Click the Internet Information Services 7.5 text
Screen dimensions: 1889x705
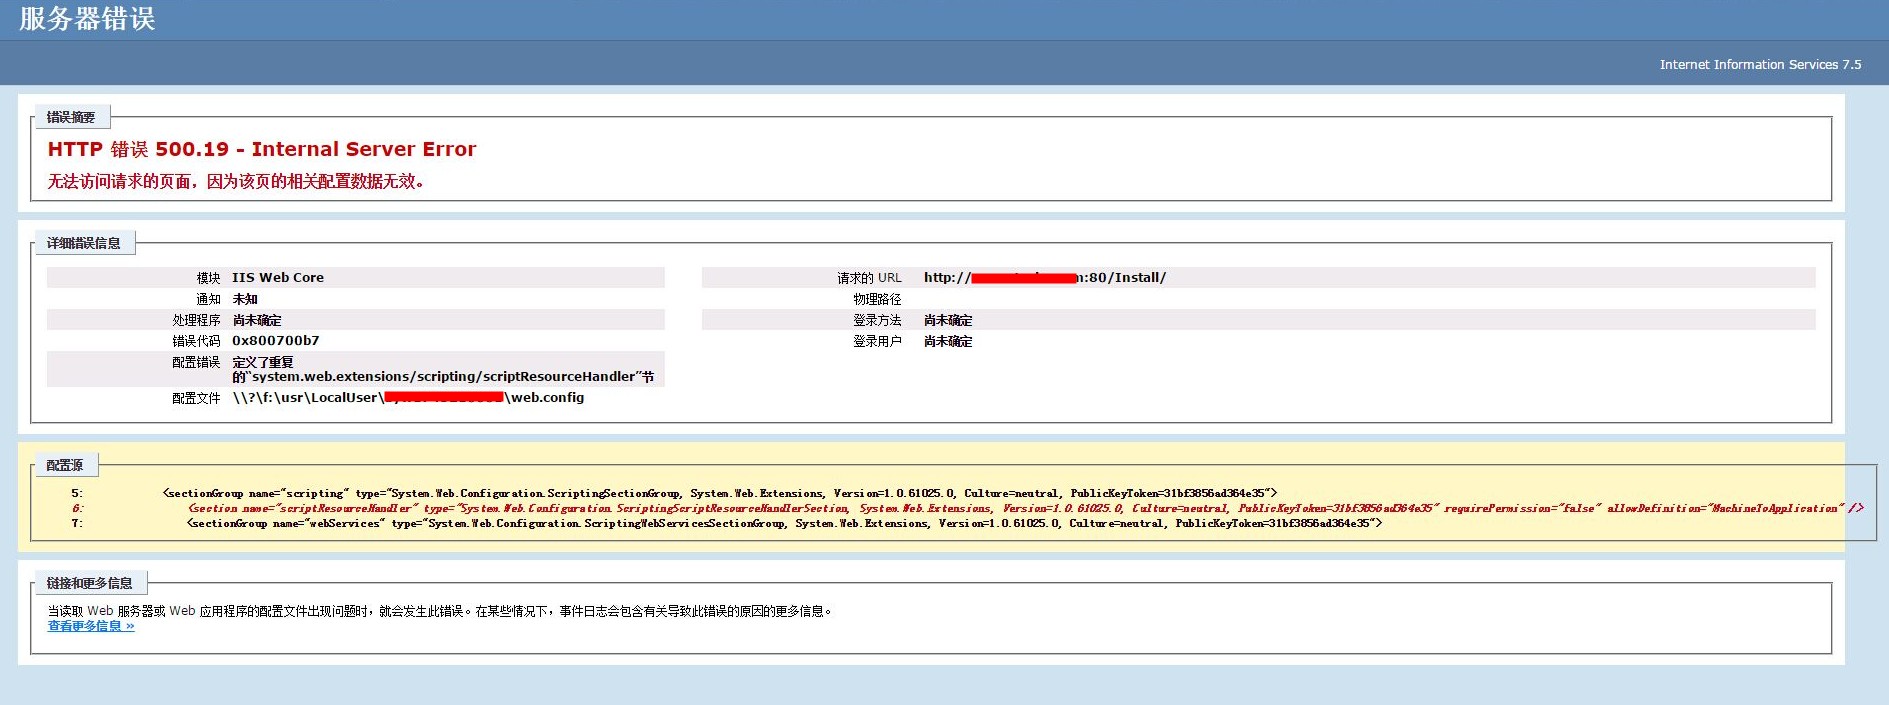pyautogui.click(x=1760, y=64)
